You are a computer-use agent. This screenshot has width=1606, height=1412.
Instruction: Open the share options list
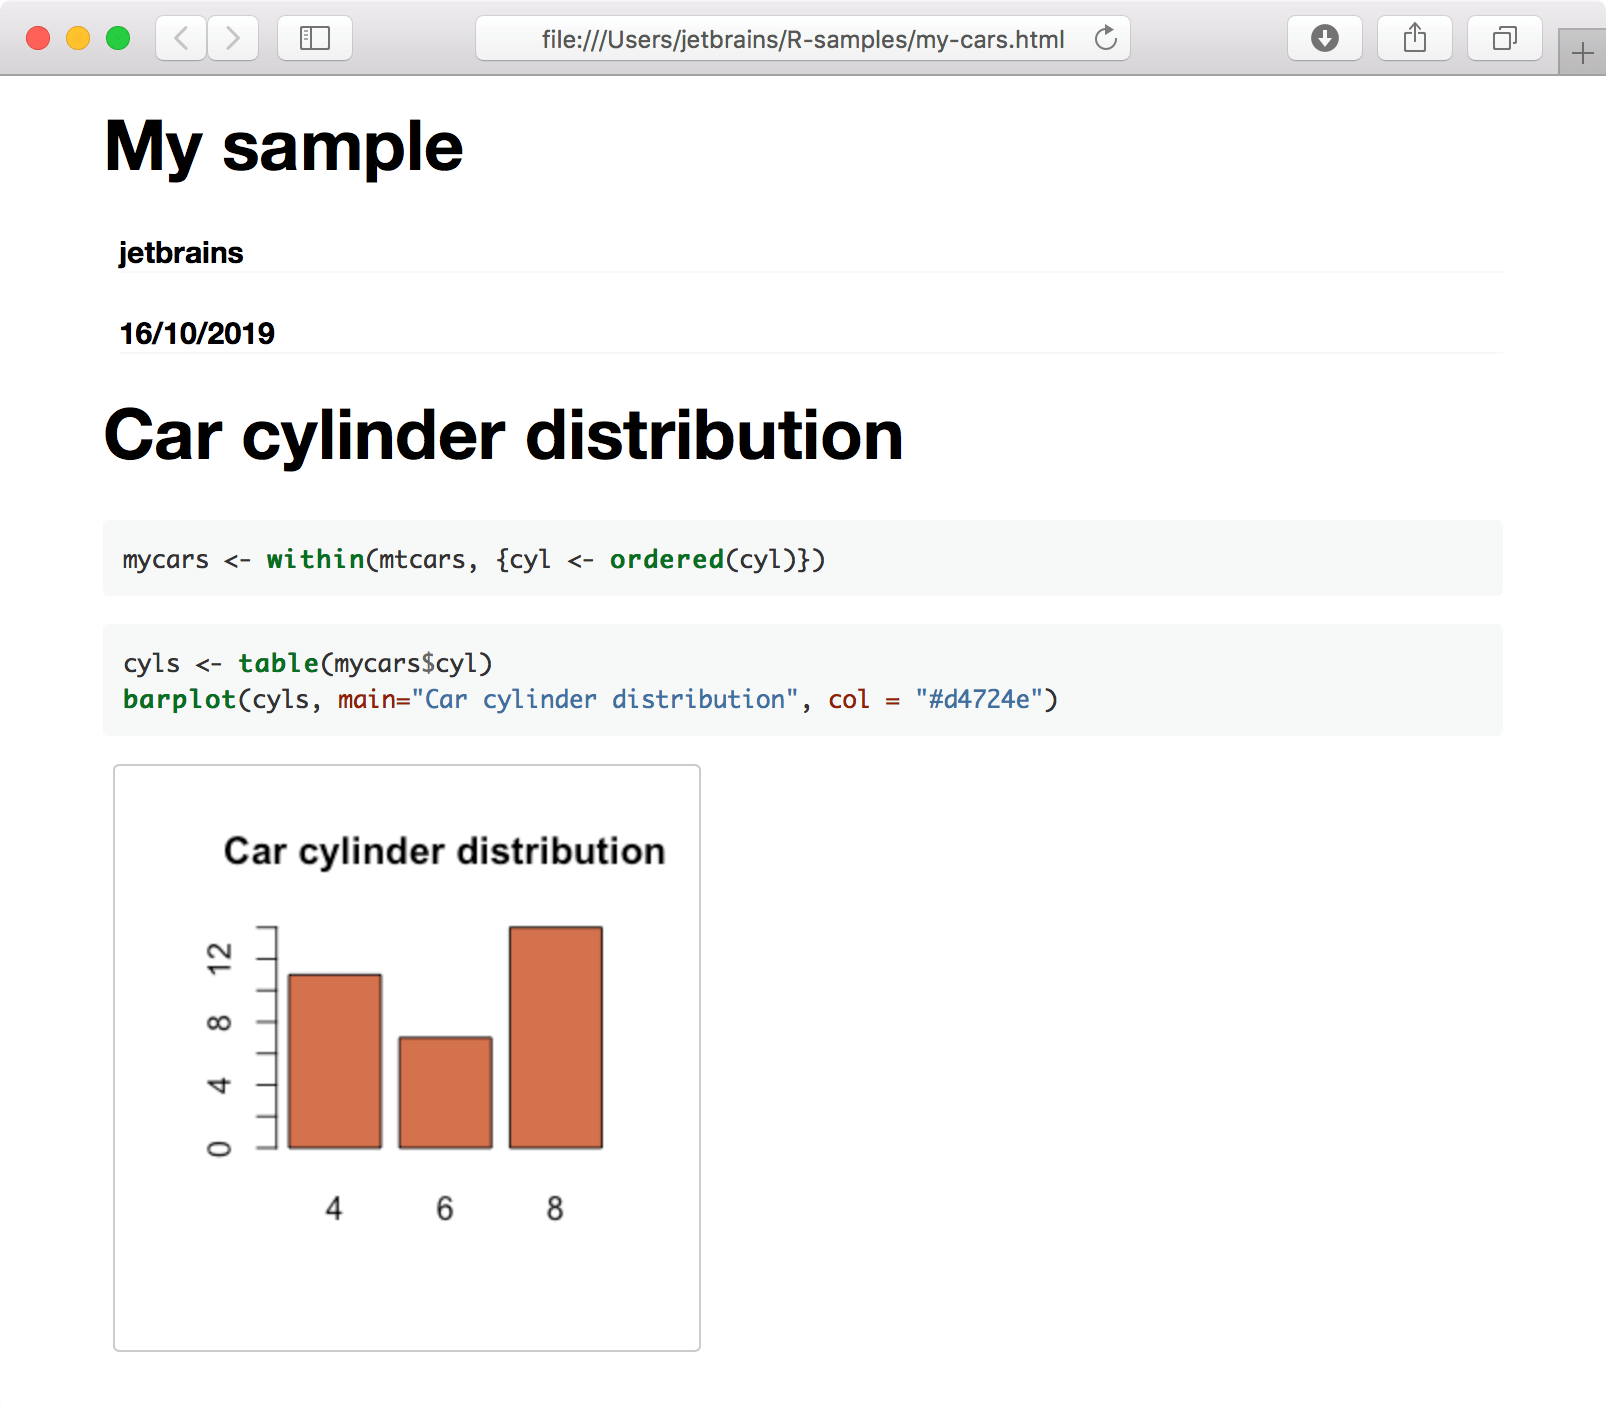[x=1414, y=38]
